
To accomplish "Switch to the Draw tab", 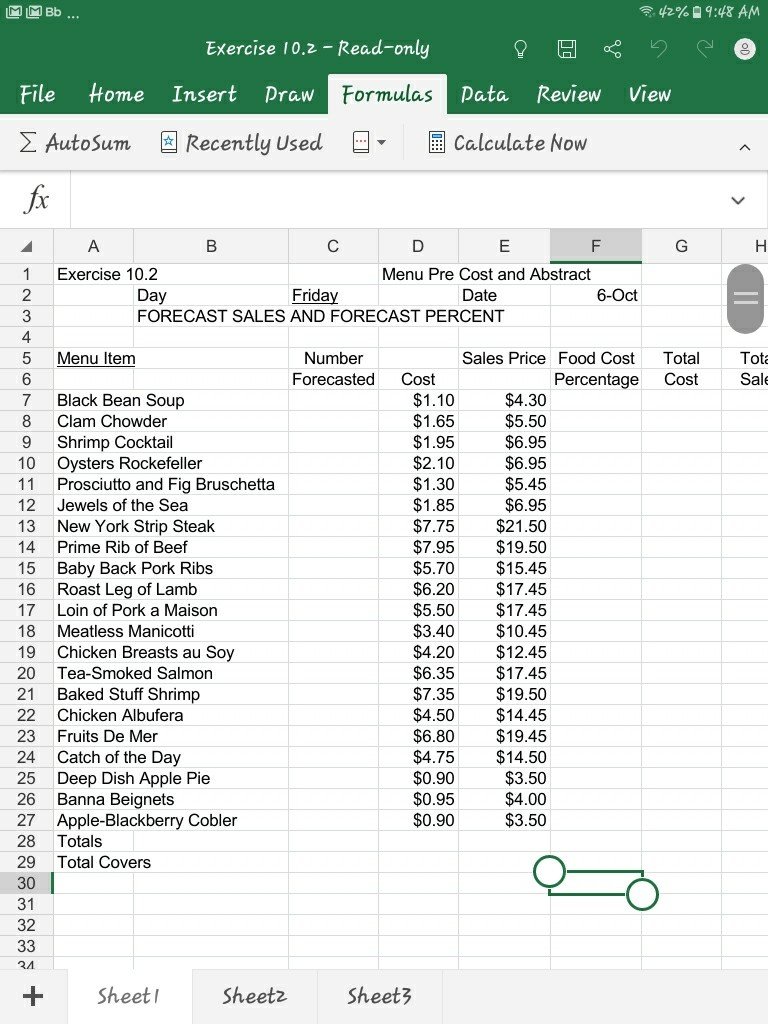I will [289, 94].
